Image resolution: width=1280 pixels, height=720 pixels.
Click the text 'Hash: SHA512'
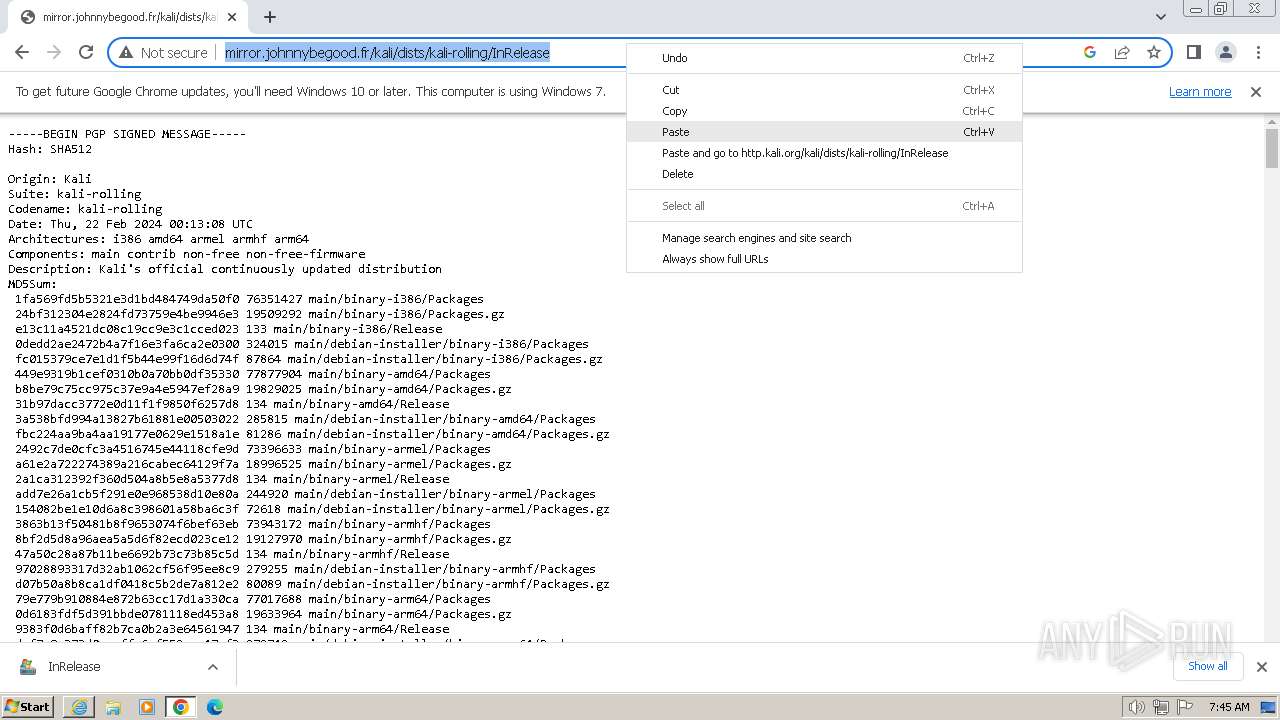pos(50,149)
